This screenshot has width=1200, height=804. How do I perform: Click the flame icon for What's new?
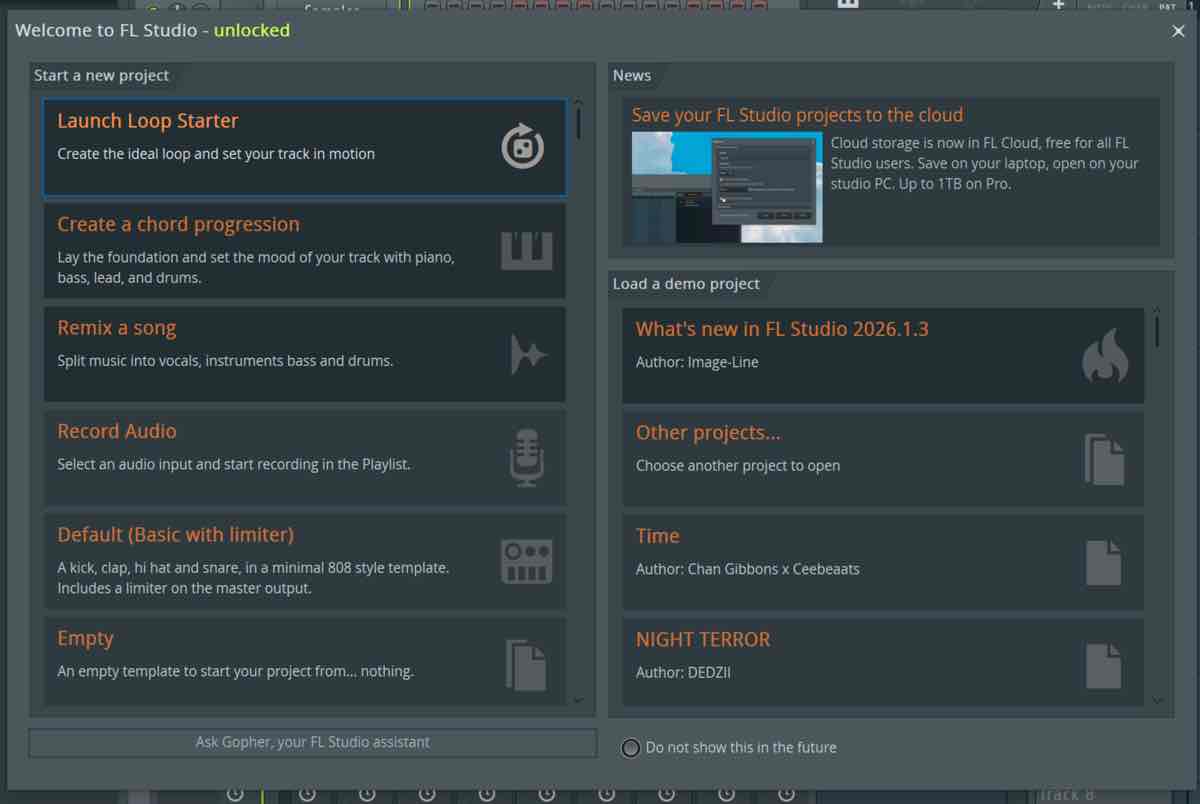(1105, 356)
